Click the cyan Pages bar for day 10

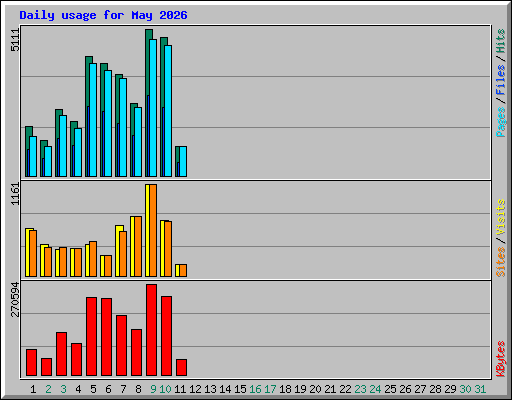[168, 111]
